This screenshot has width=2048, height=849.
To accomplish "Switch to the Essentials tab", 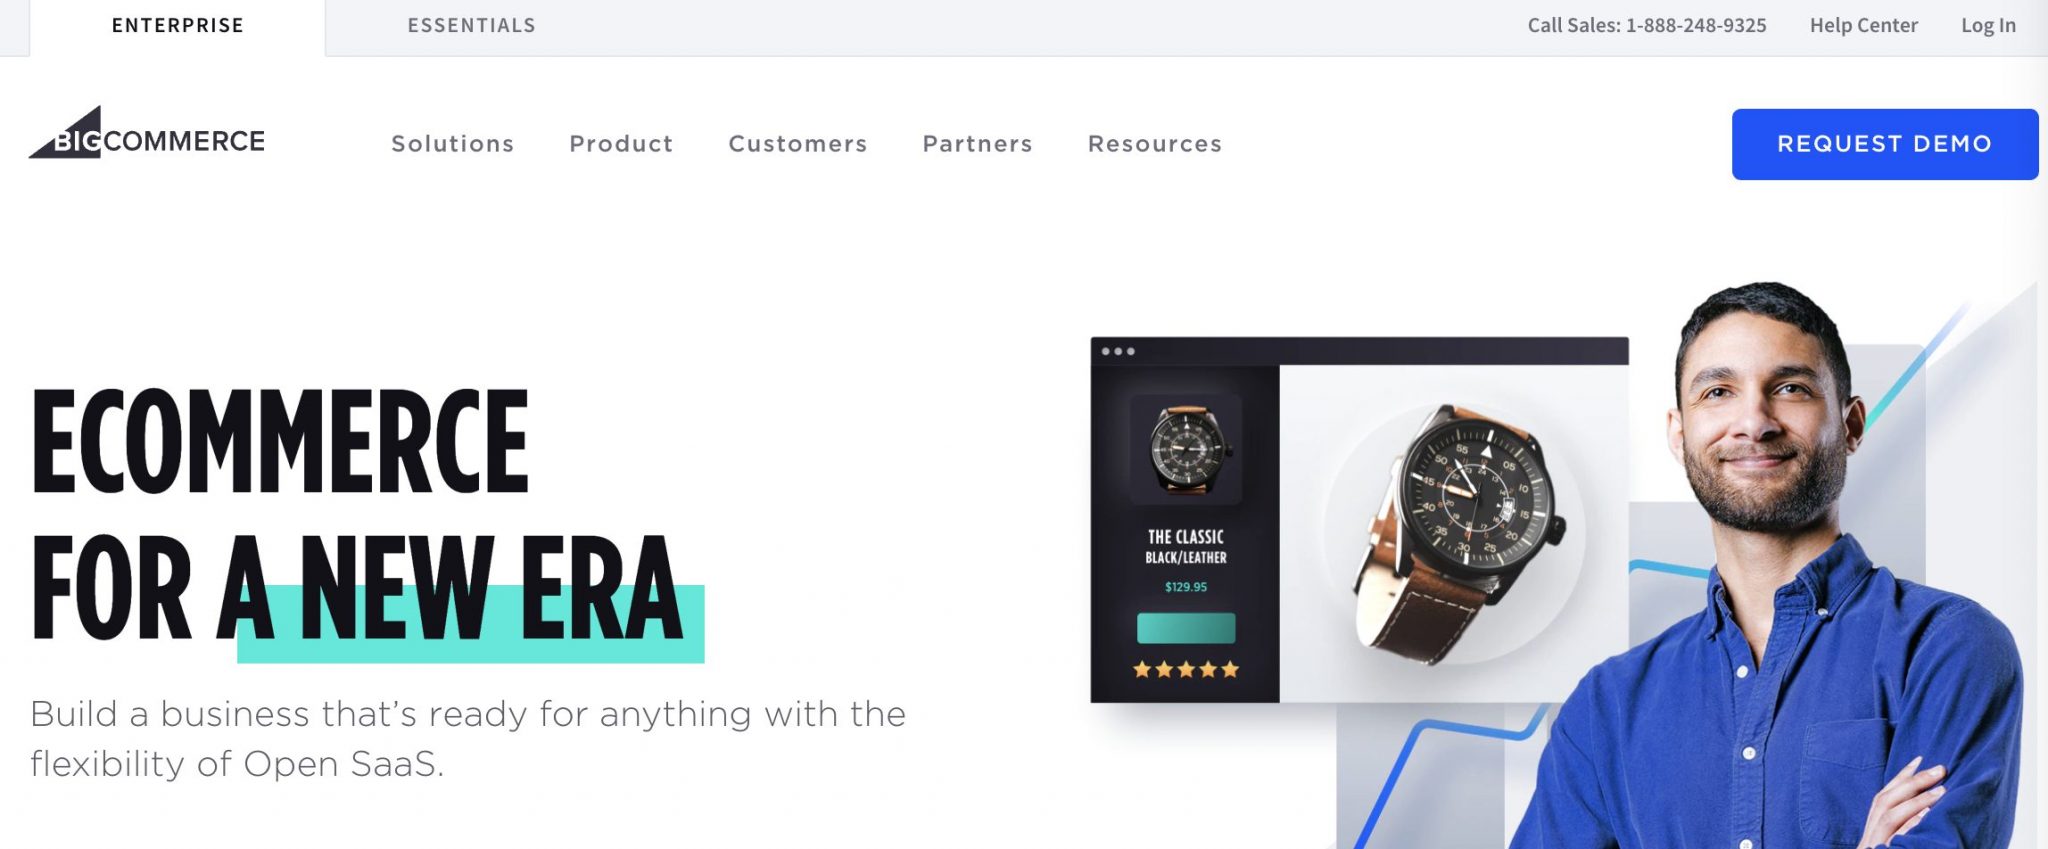I will (x=472, y=26).
